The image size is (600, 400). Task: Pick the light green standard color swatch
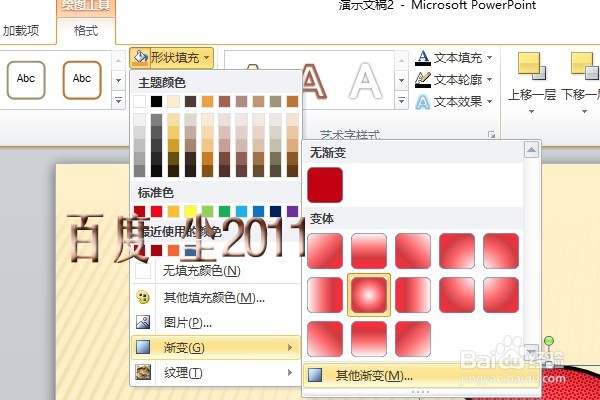pyautogui.click(x=207, y=211)
